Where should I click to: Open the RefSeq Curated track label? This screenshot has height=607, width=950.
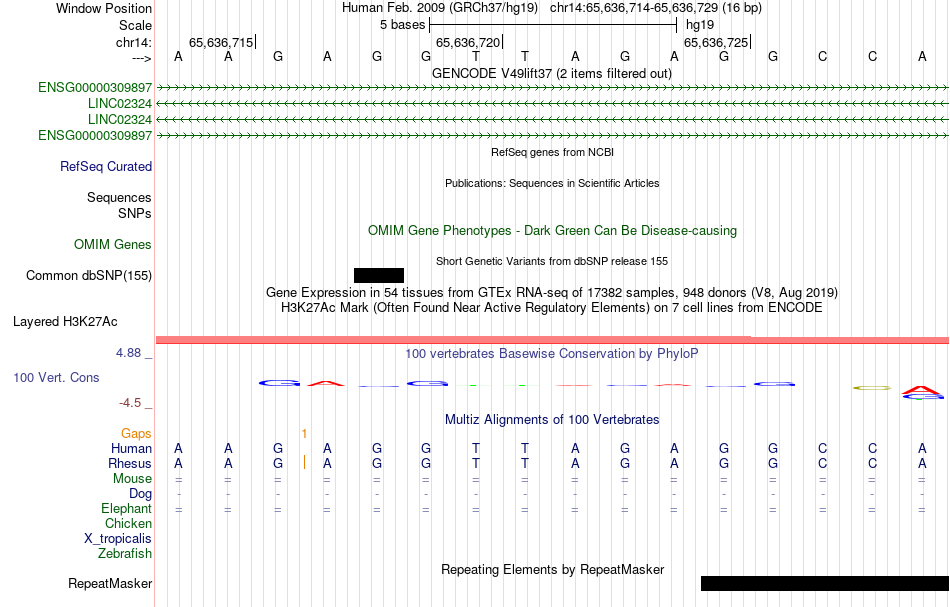pos(106,167)
